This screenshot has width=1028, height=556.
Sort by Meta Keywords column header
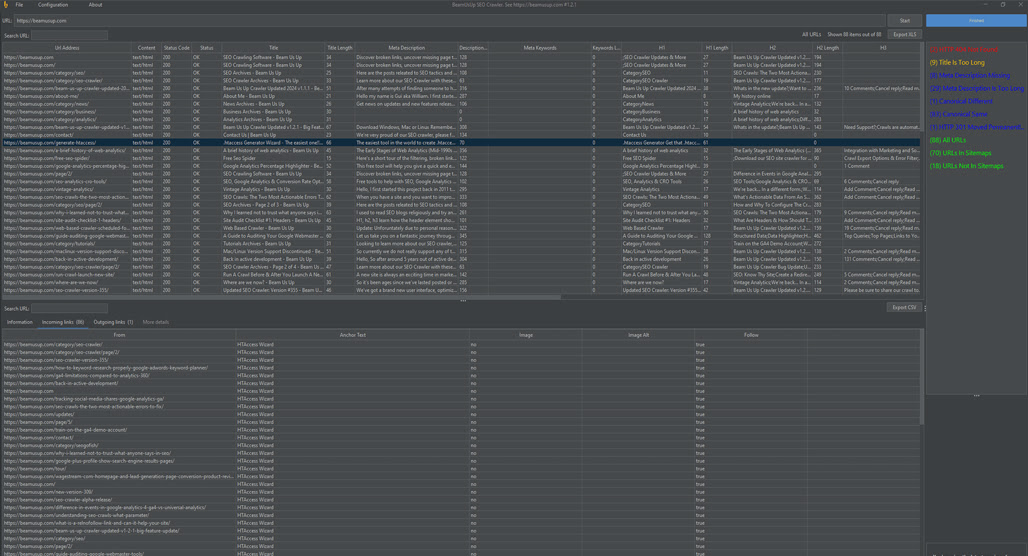(x=540, y=48)
